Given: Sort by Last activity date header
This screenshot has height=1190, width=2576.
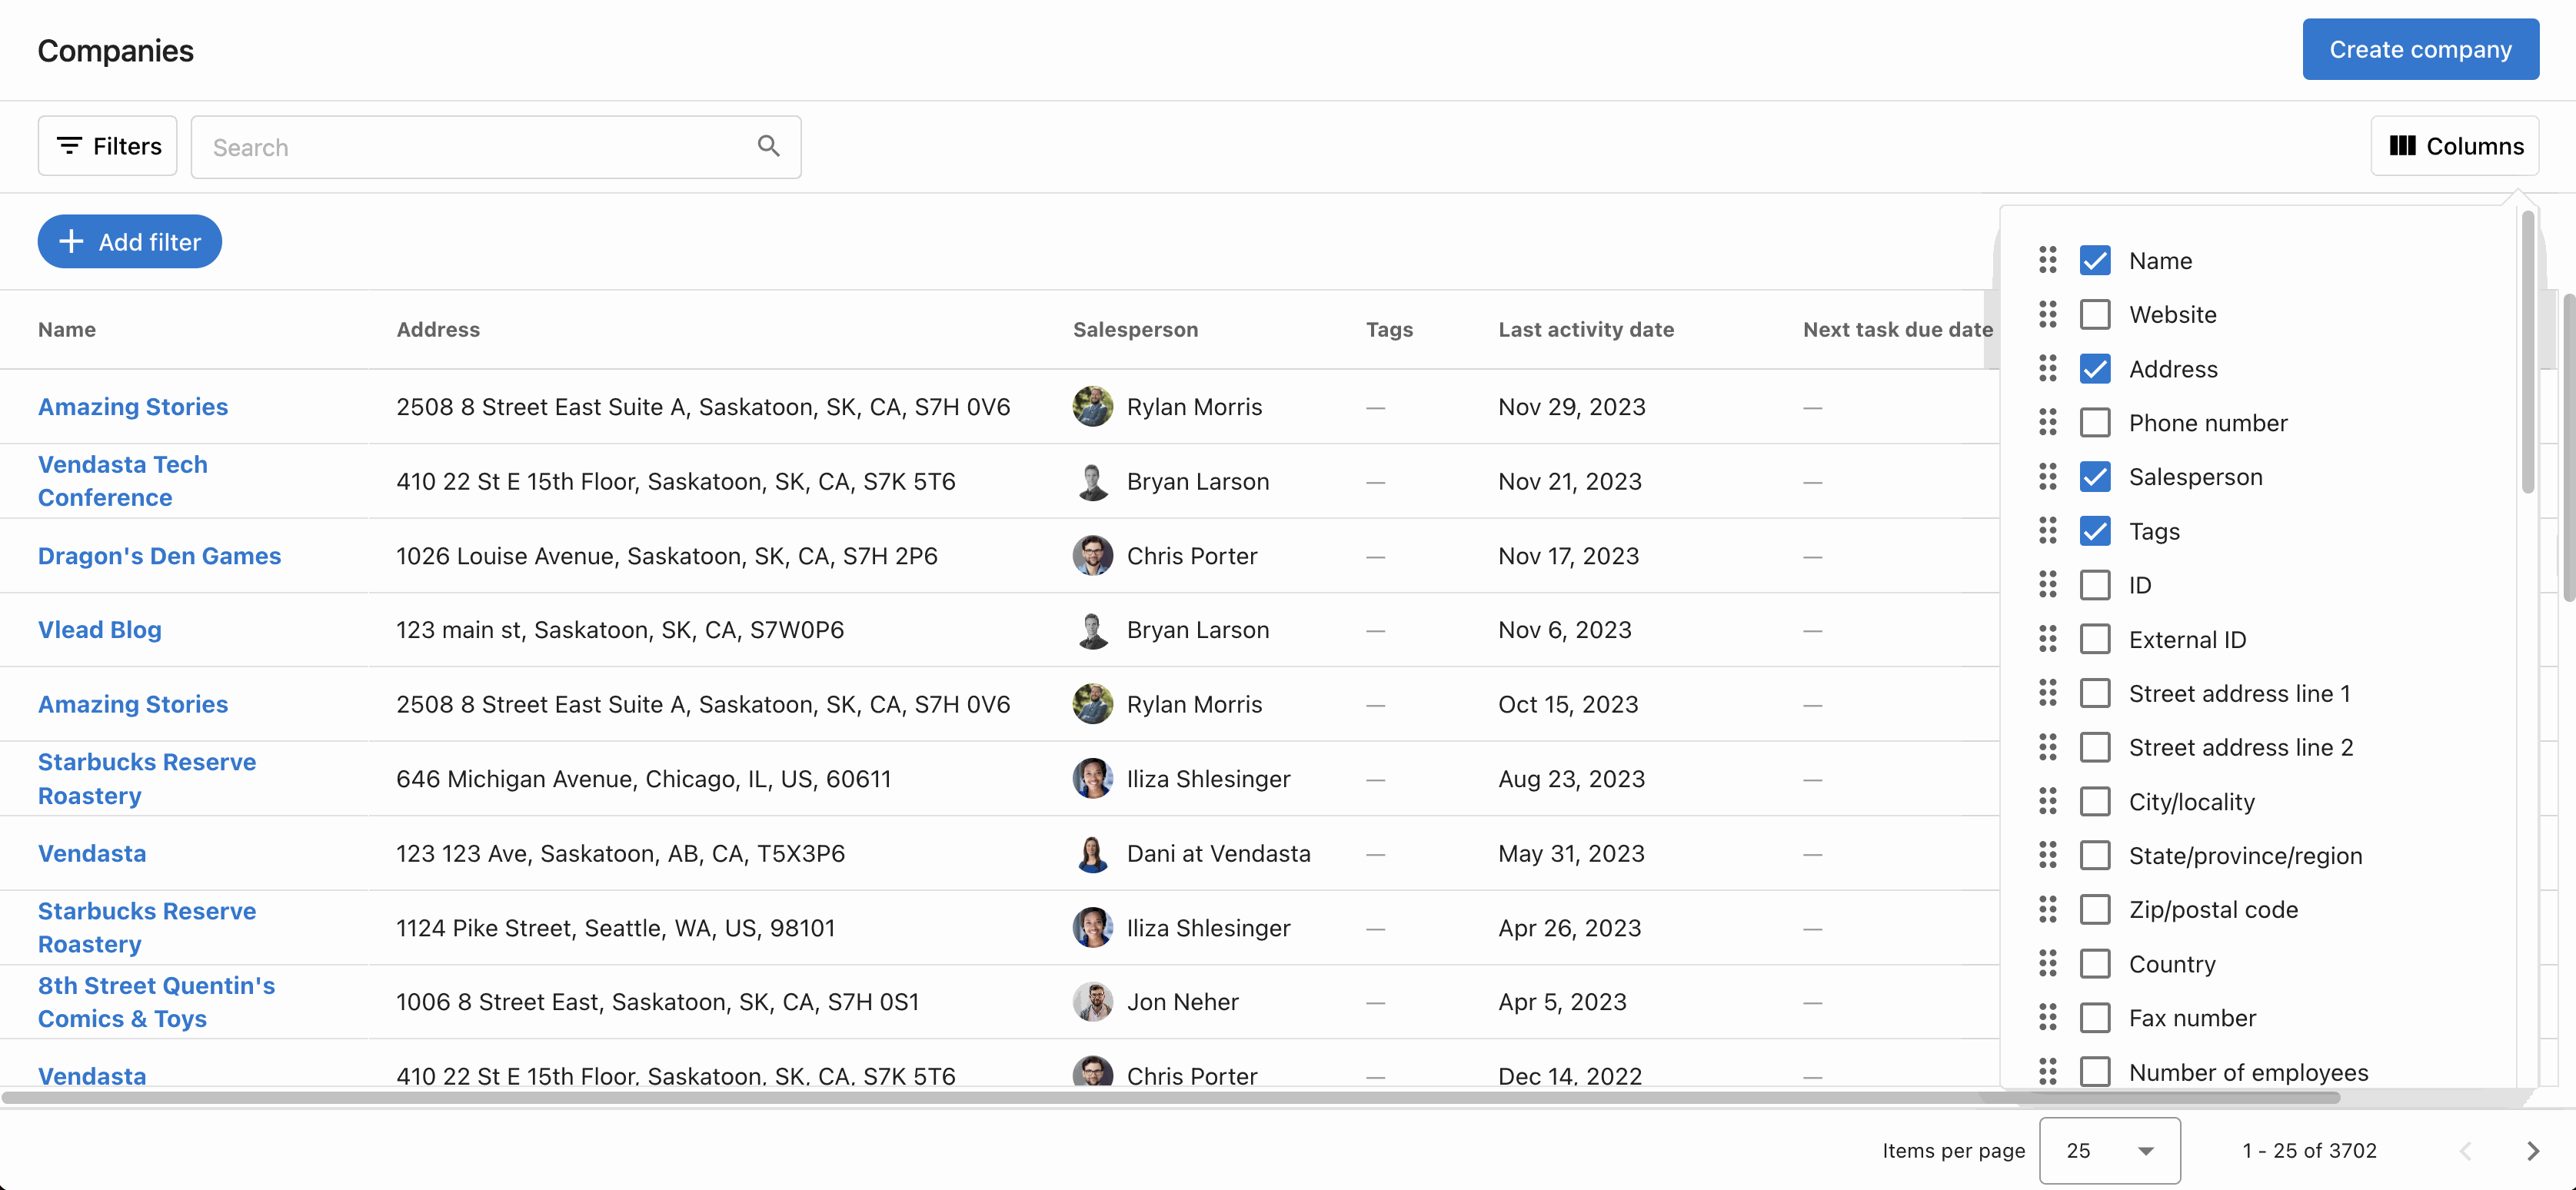Looking at the screenshot, I should [1586, 329].
